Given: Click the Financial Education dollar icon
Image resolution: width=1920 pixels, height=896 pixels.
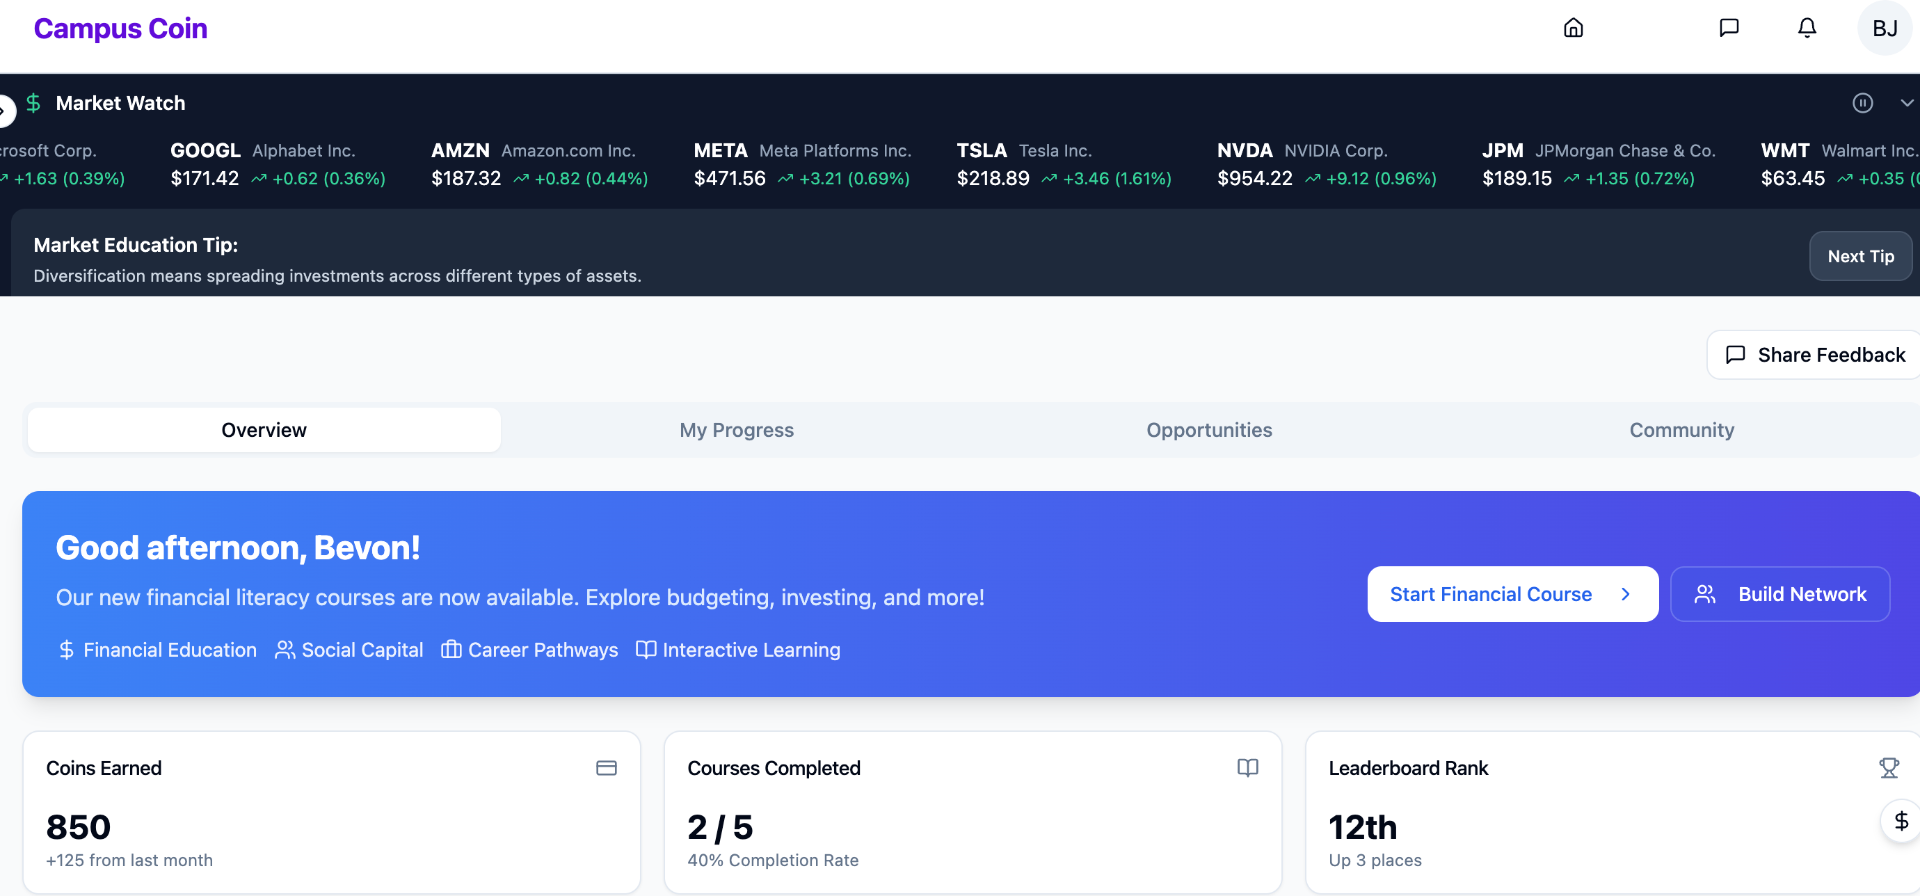Looking at the screenshot, I should pyautogui.click(x=66, y=650).
